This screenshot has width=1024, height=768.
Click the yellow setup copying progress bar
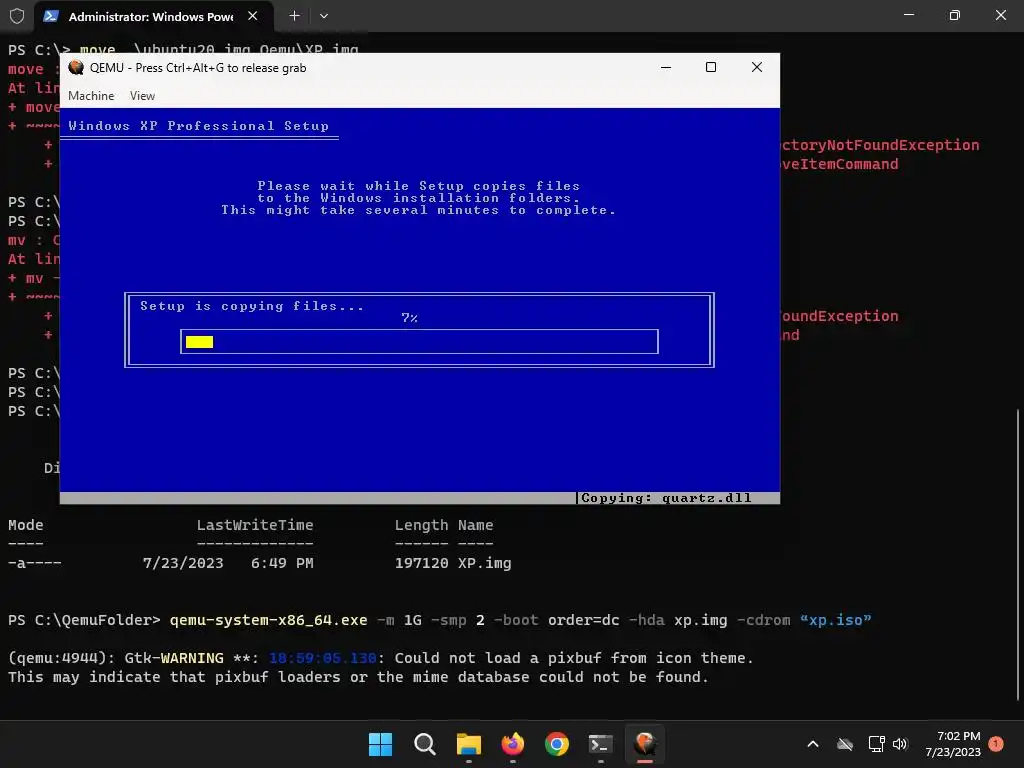pos(419,342)
